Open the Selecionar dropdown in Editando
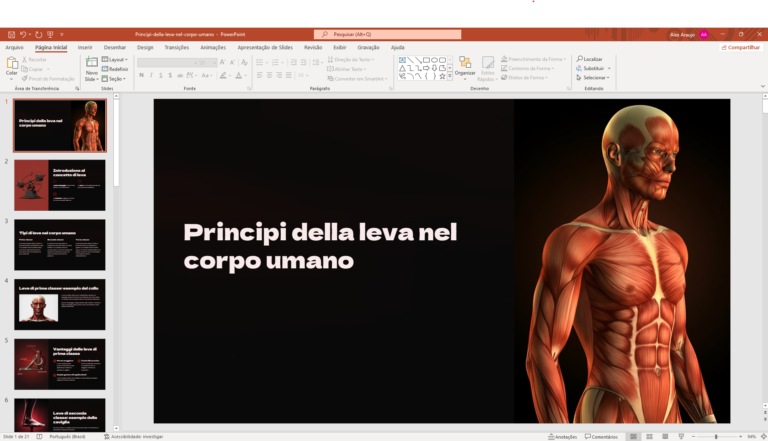The image size is (768, 441). click(x=594, y=77)
